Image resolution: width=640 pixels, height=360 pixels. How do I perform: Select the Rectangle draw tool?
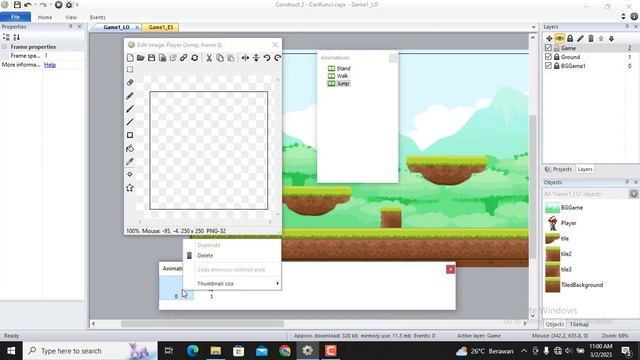[130, 135]
